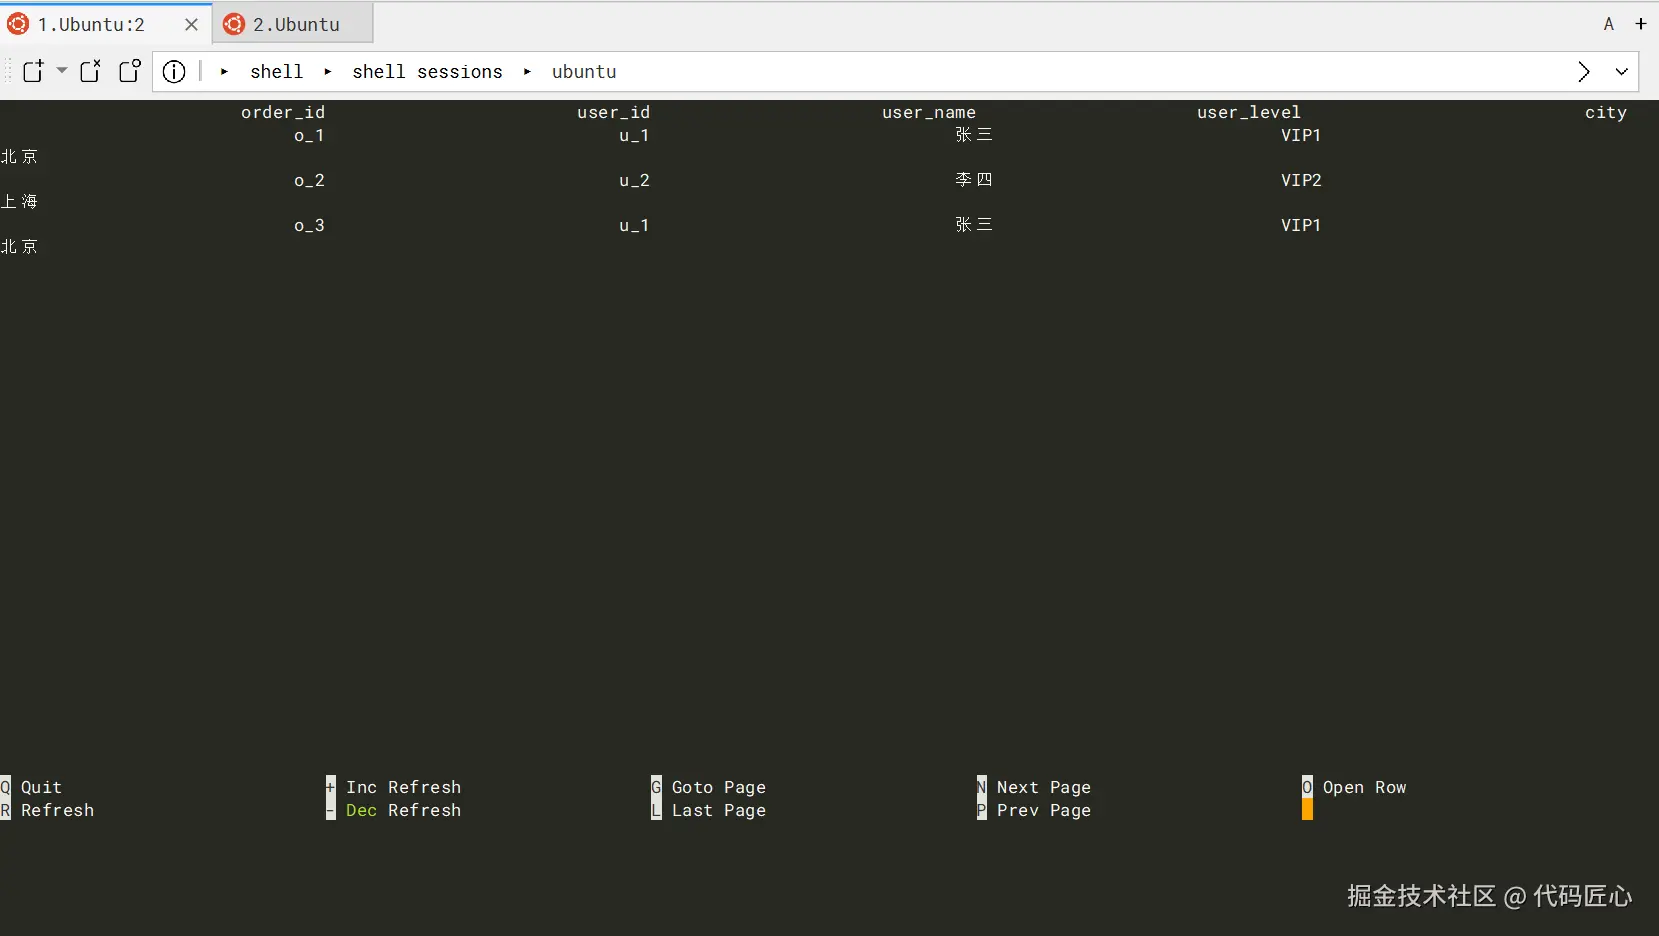Click the Ubuntu logo on the 2.Ubuntu tab
1659x936 pixels.
pyautogui.click(x=234, y=24)
